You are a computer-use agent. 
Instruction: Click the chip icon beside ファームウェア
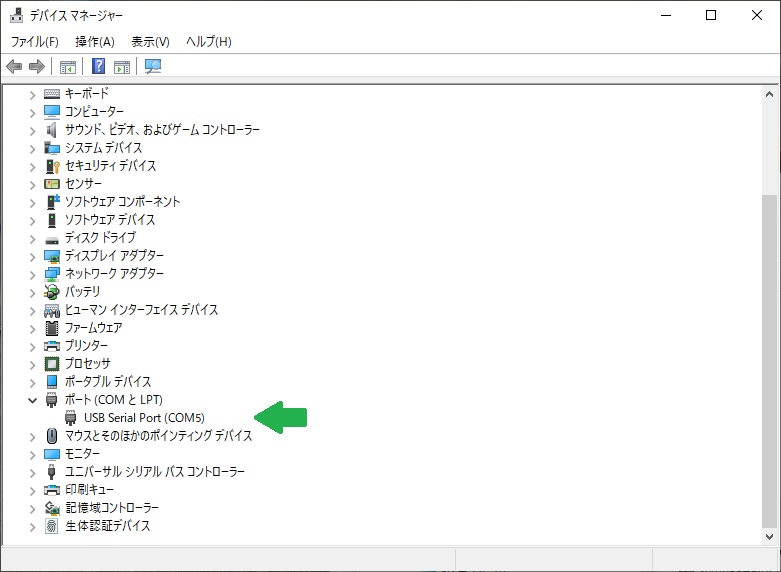tap(52, 328)
